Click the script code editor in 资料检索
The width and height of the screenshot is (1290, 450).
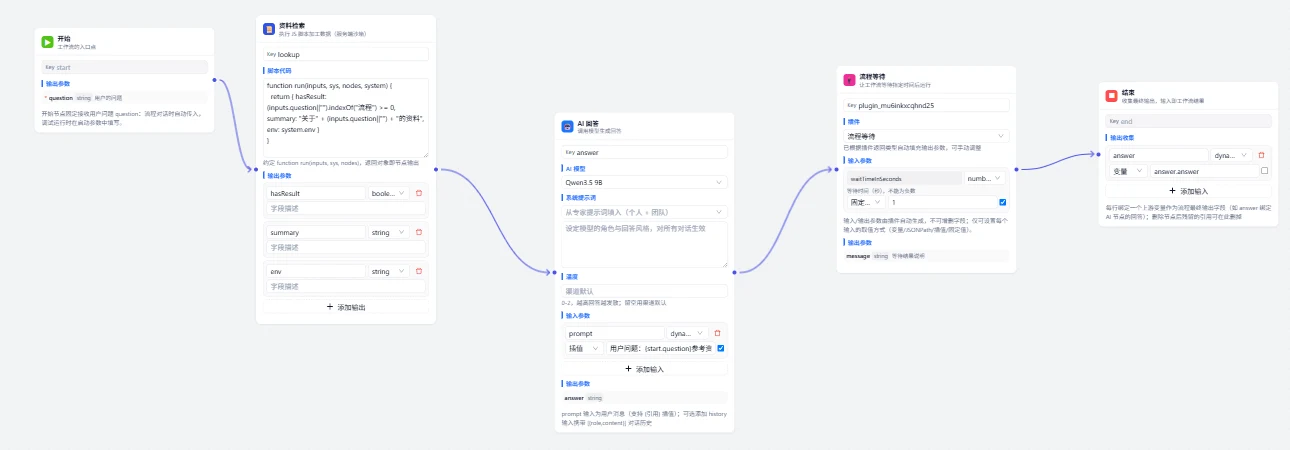click(x=346, y=118)
